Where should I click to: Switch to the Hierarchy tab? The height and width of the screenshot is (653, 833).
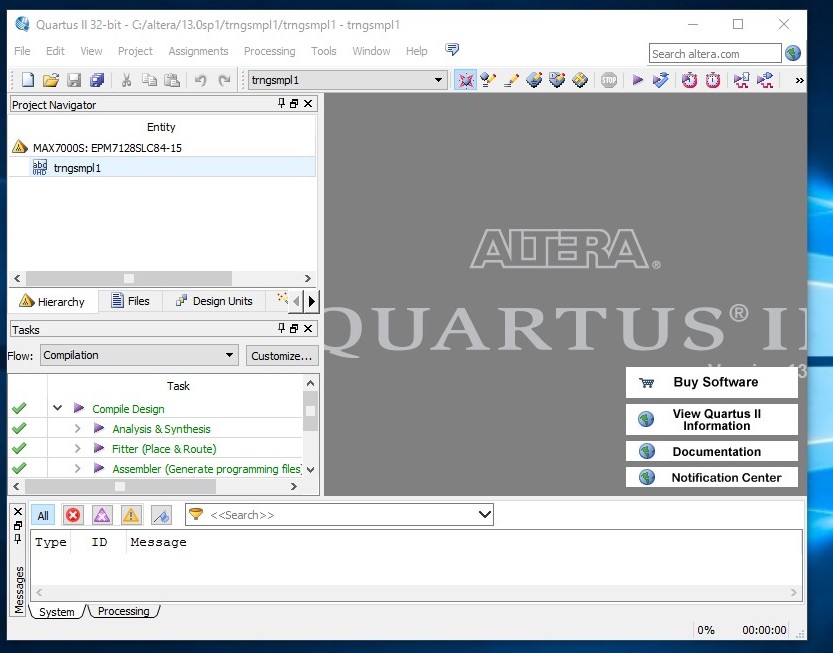(x=52, y=301)
